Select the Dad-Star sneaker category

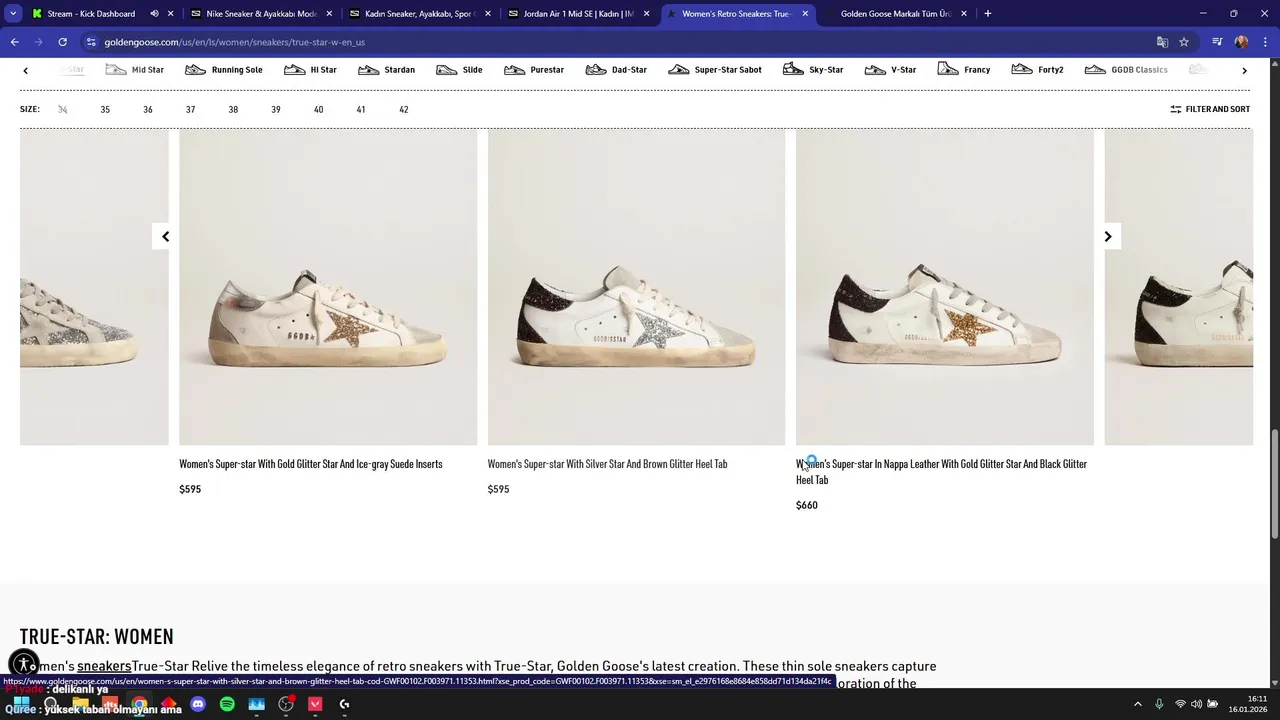tap(616, 70)
